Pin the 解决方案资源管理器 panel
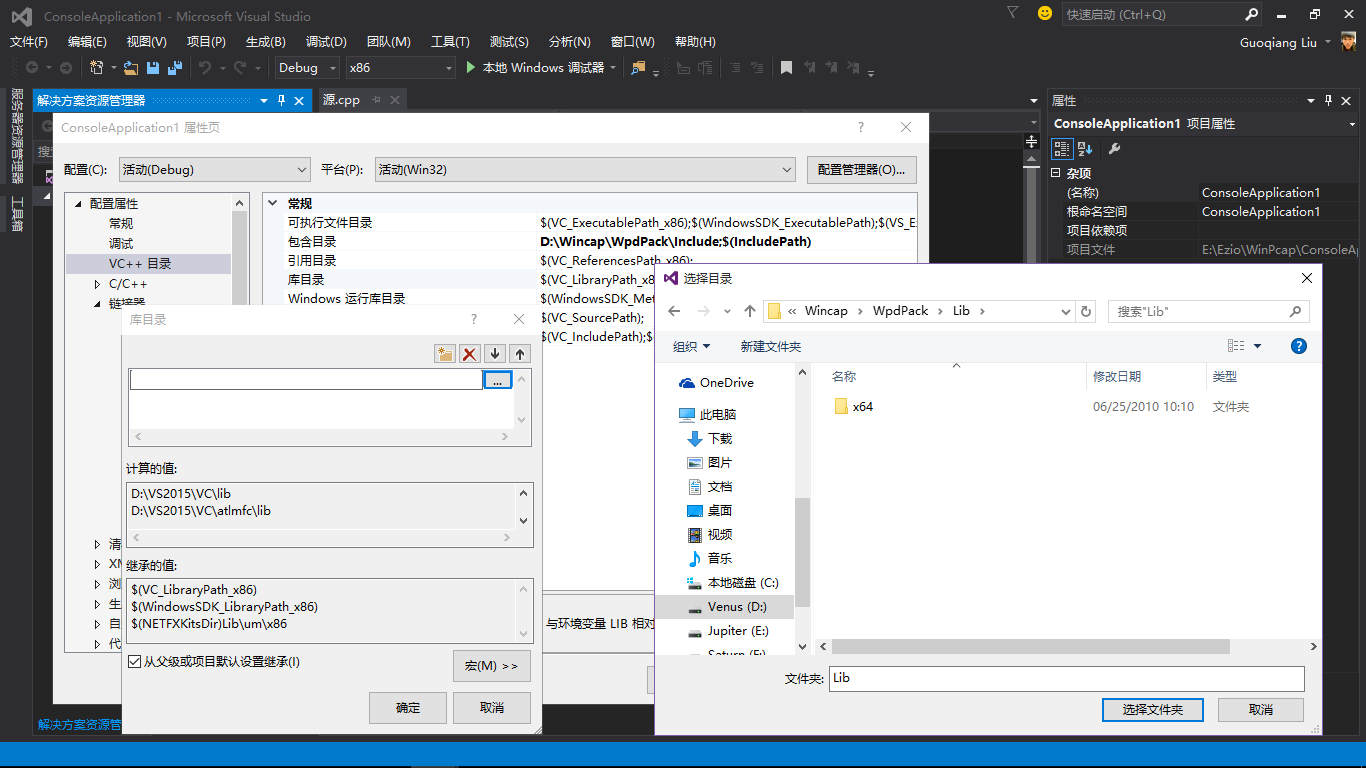Screen dimensions: 1366x768 tap(282, 100)
